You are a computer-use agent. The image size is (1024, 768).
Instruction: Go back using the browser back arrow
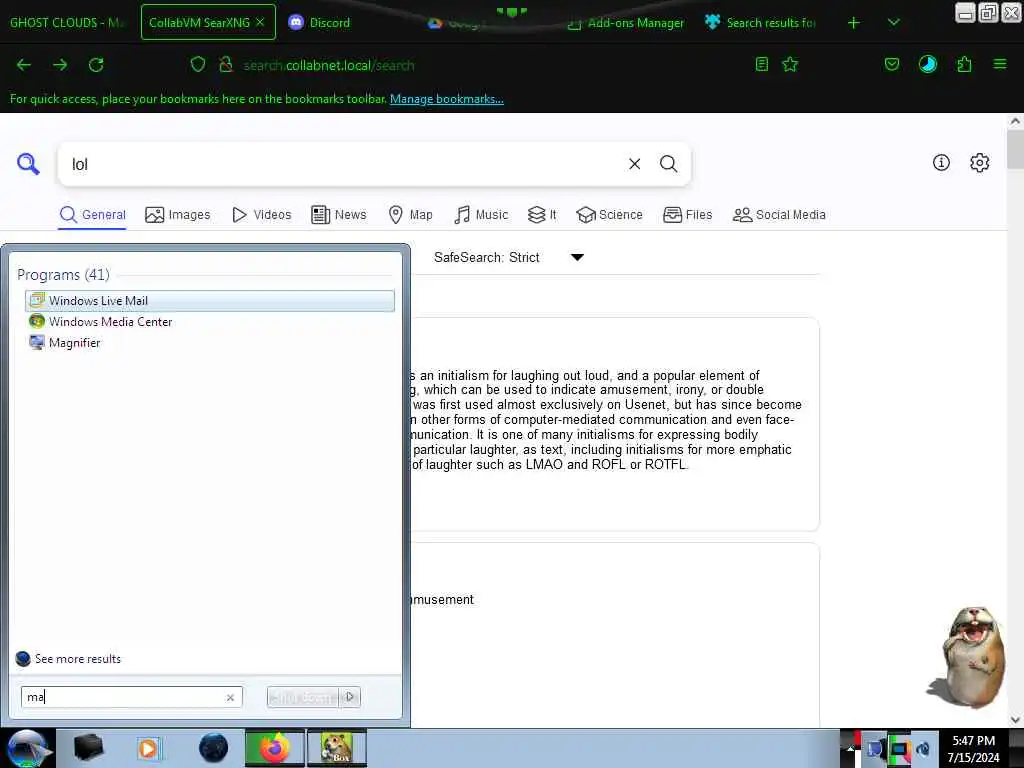[x=24, y=65]
